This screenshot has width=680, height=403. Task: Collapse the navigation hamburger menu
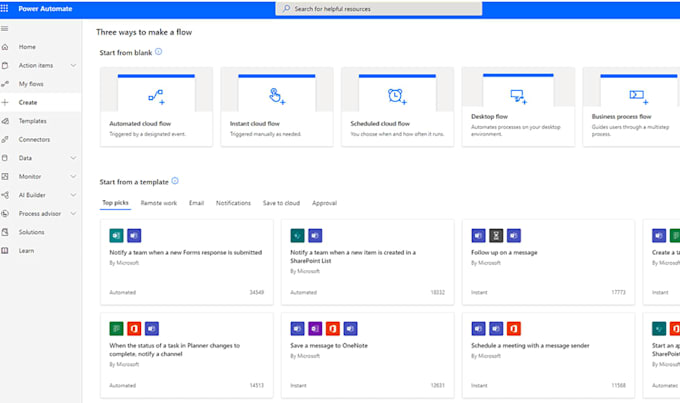click(x=4, y=29)
